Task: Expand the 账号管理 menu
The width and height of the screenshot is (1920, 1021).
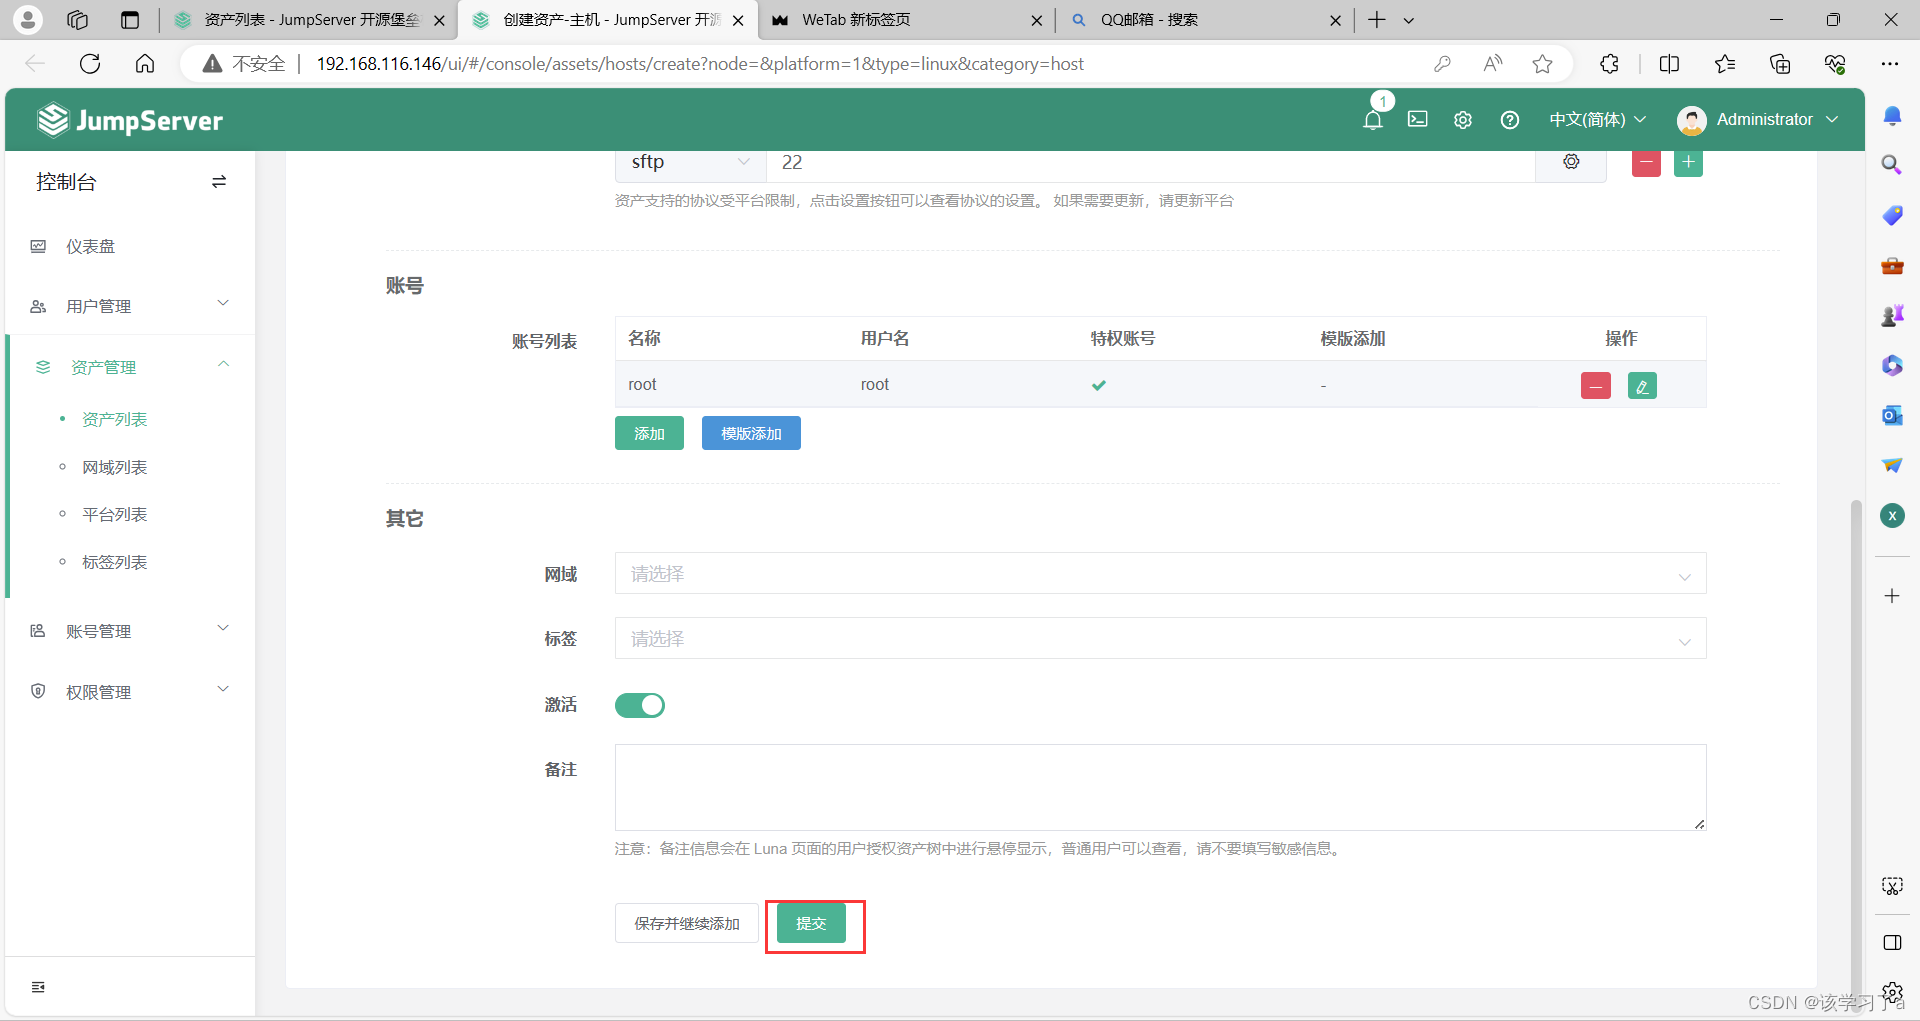Action: (130, 631)
